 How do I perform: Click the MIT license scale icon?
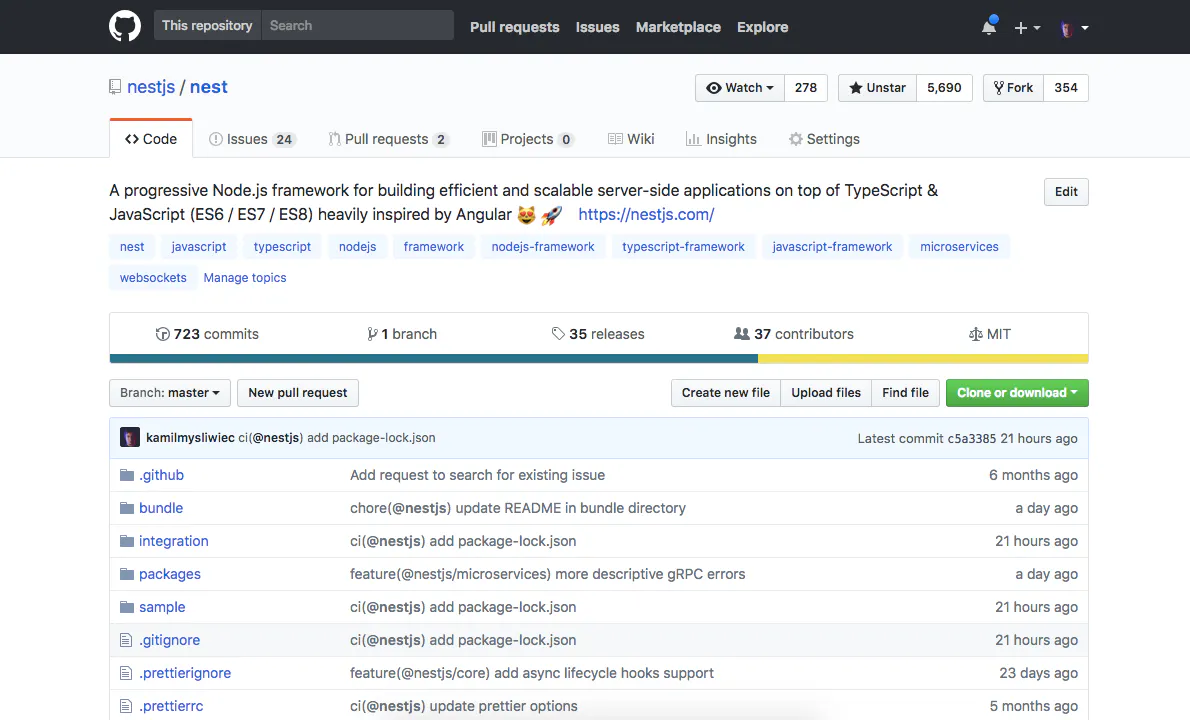[x=976, y=334]
